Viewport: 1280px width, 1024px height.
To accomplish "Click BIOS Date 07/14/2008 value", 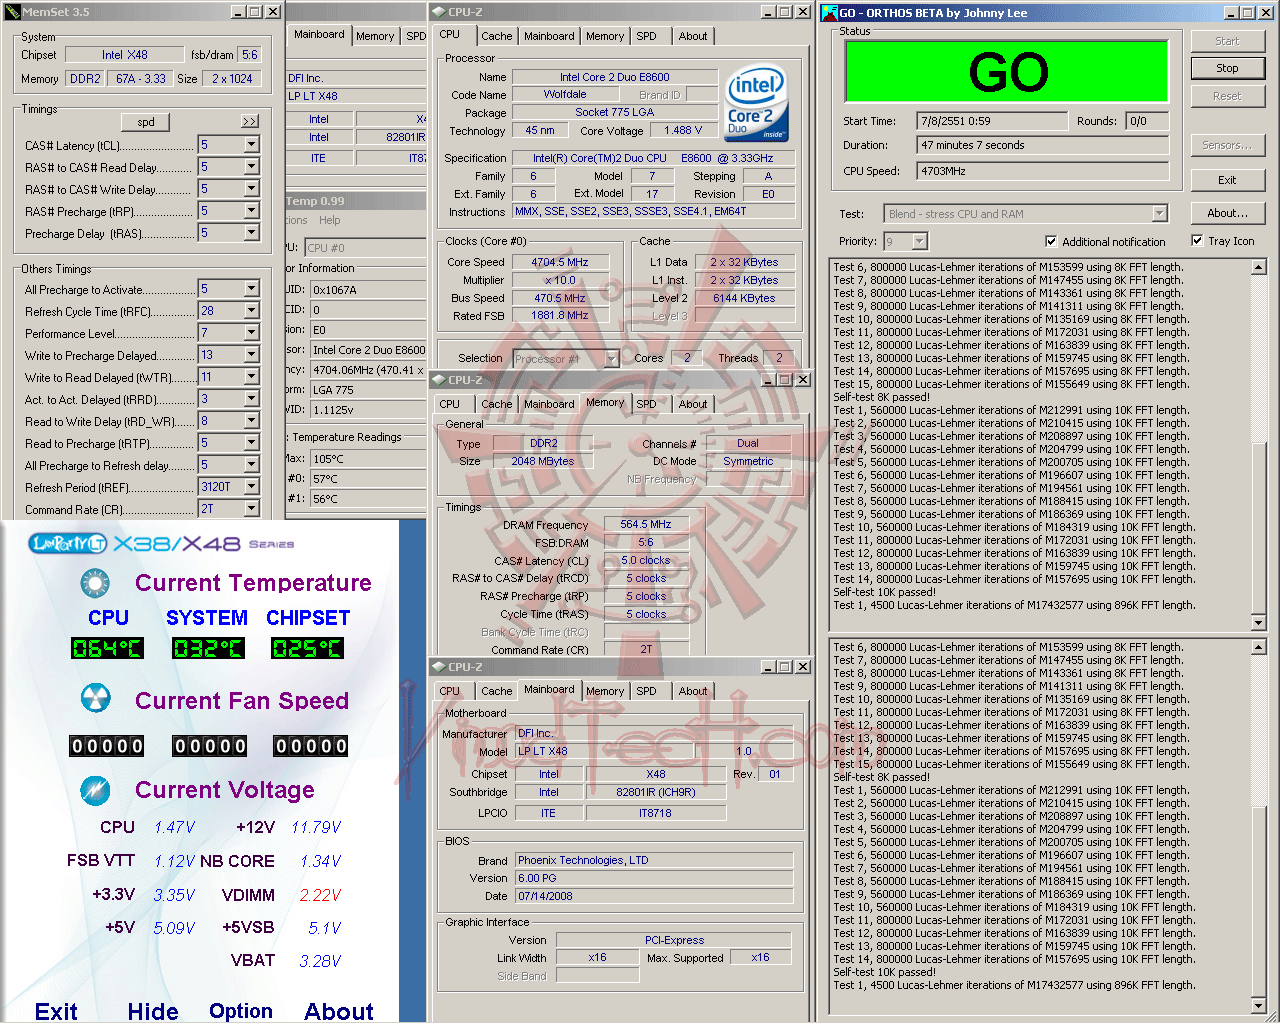I will [654, 896].
